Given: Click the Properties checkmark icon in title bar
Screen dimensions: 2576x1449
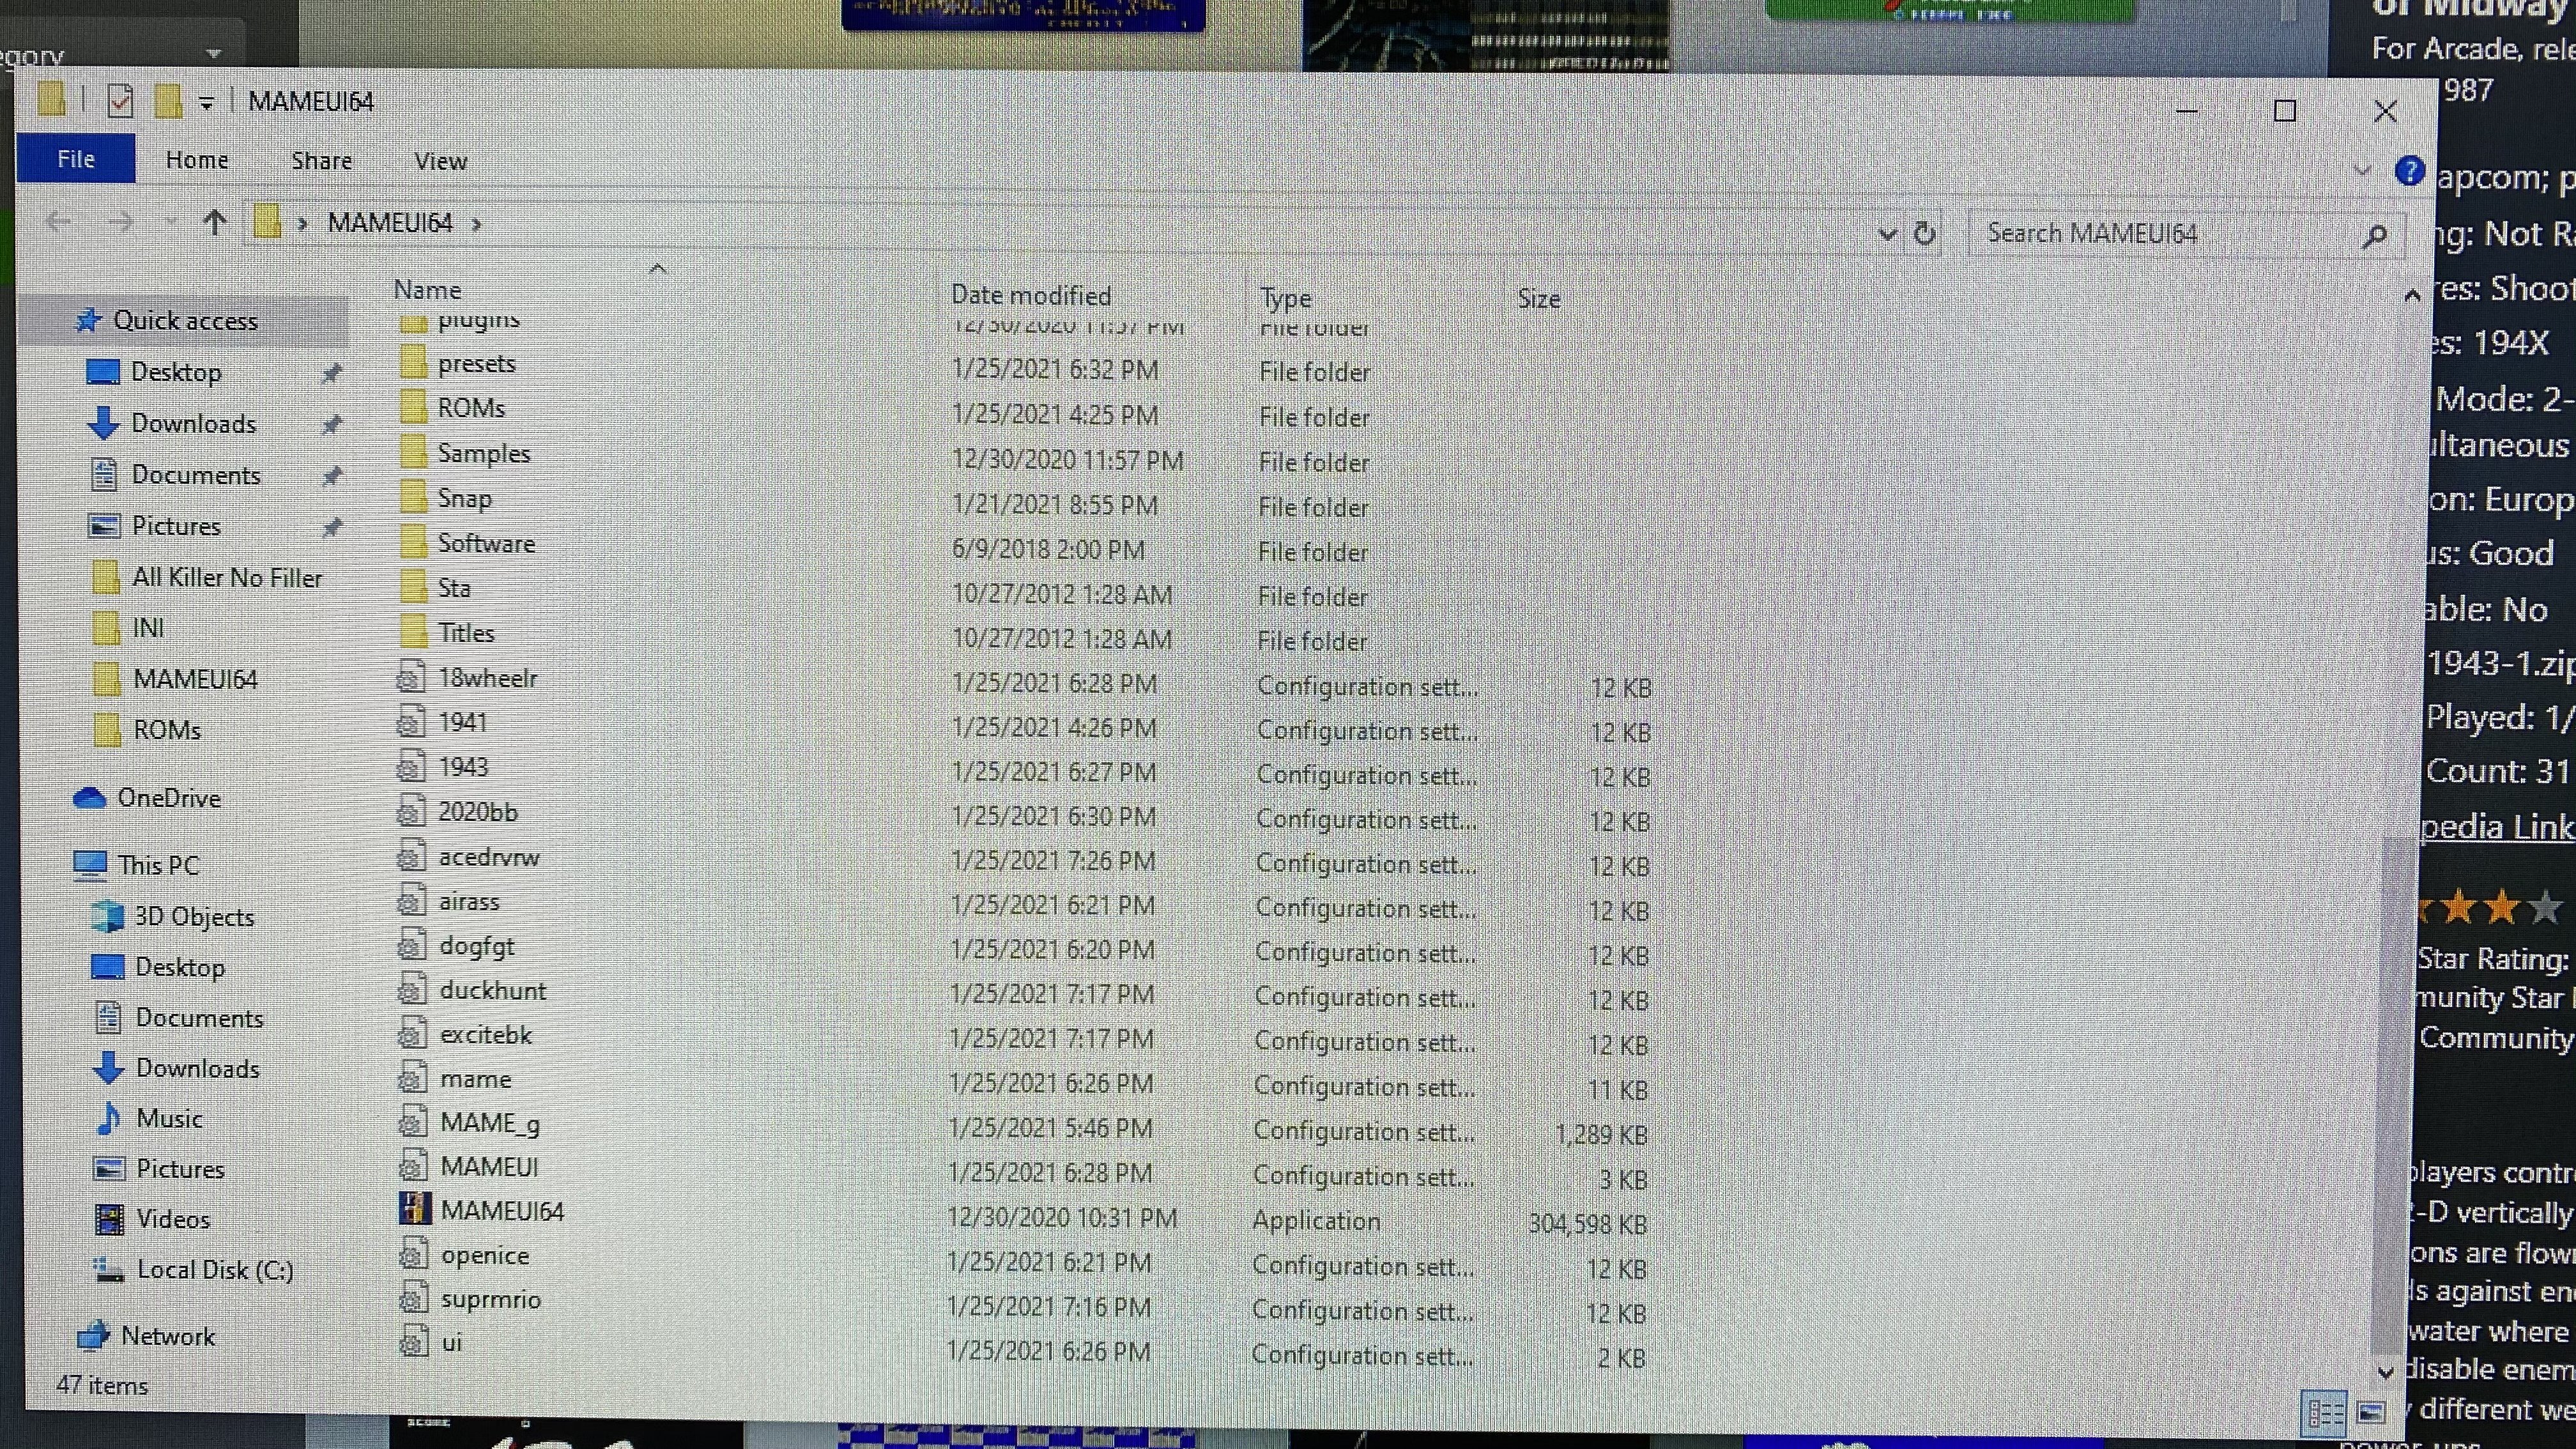Looking at the screenshot, I should point(120,101).
